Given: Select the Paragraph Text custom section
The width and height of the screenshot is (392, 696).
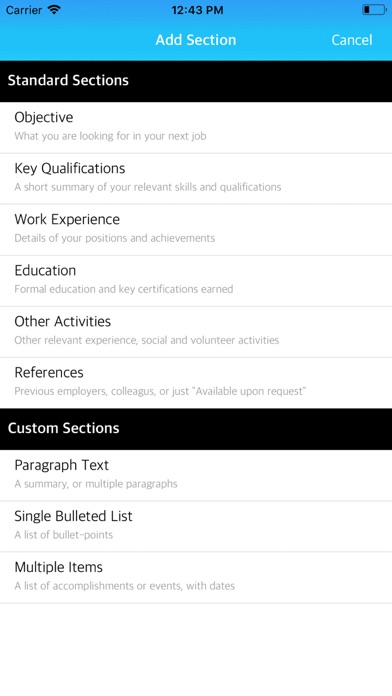Looking at the screenshot, I should (196, 475).
